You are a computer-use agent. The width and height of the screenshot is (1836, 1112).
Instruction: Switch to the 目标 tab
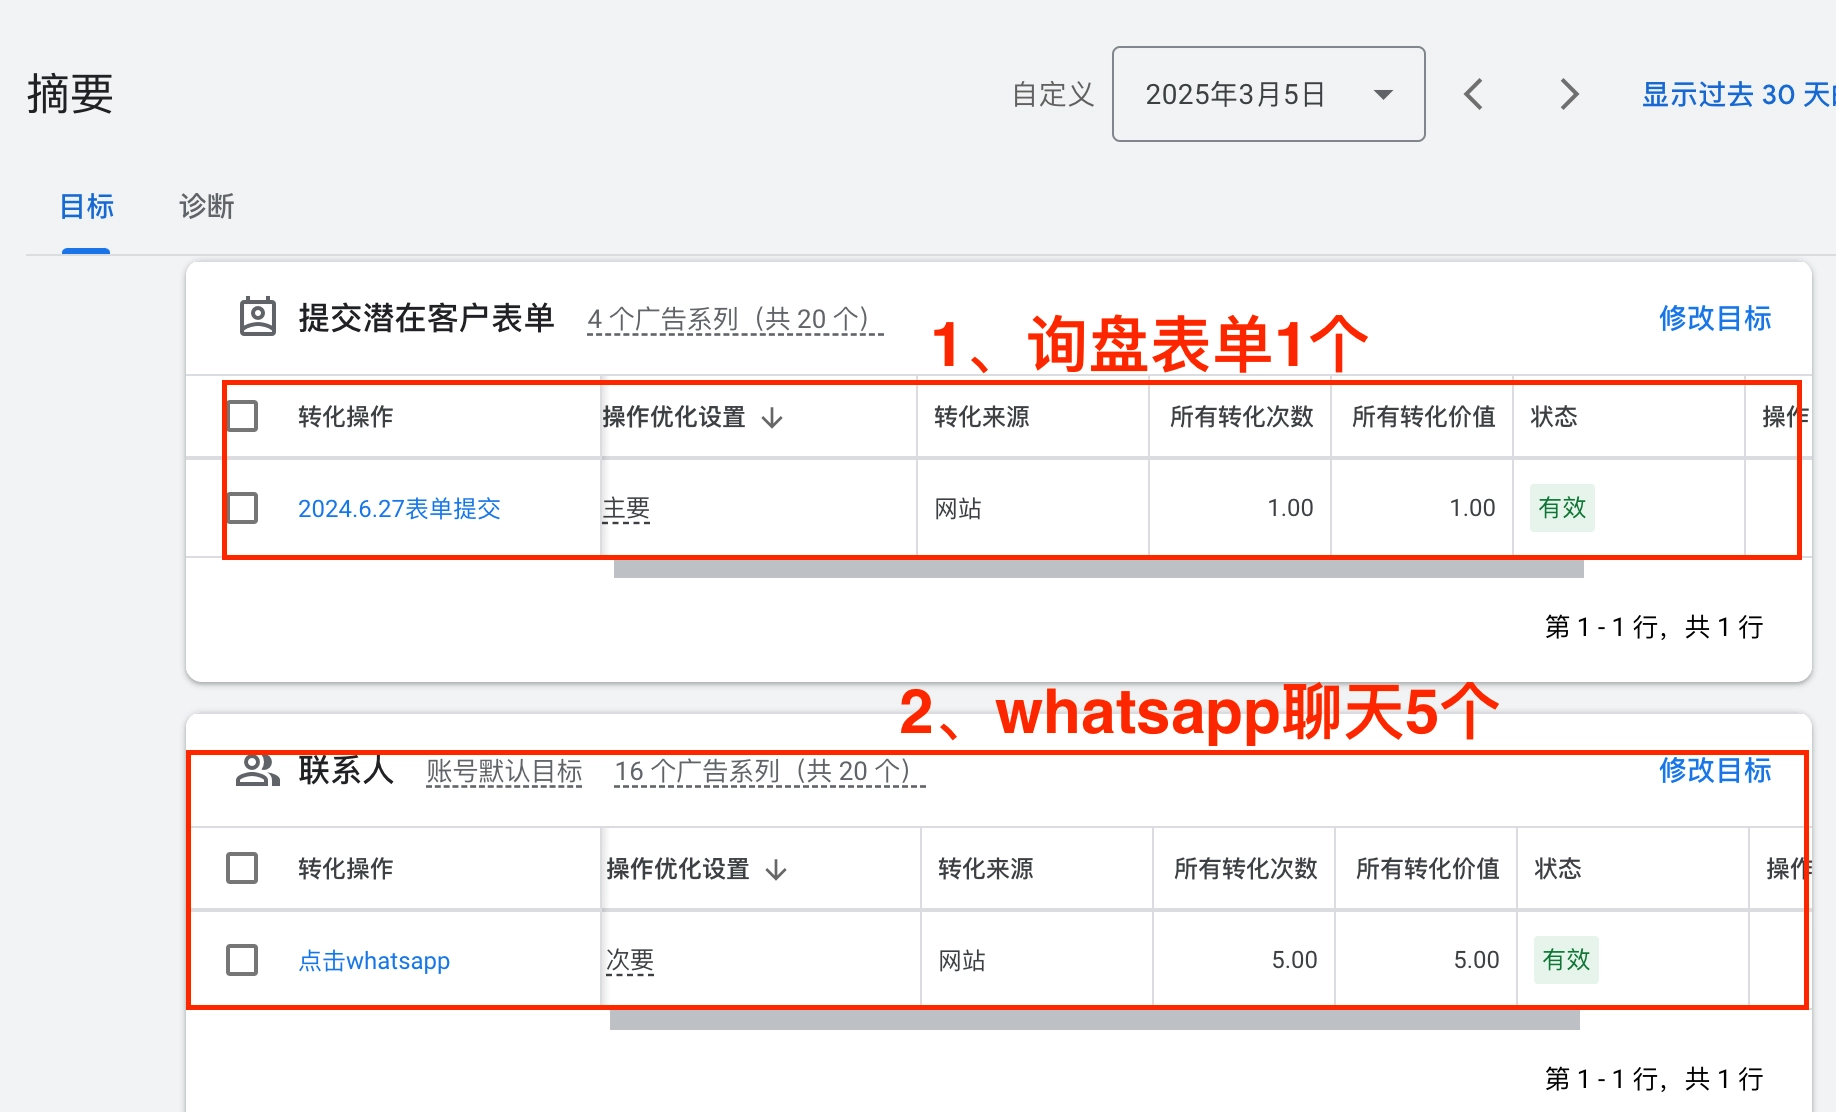[86, 207]
